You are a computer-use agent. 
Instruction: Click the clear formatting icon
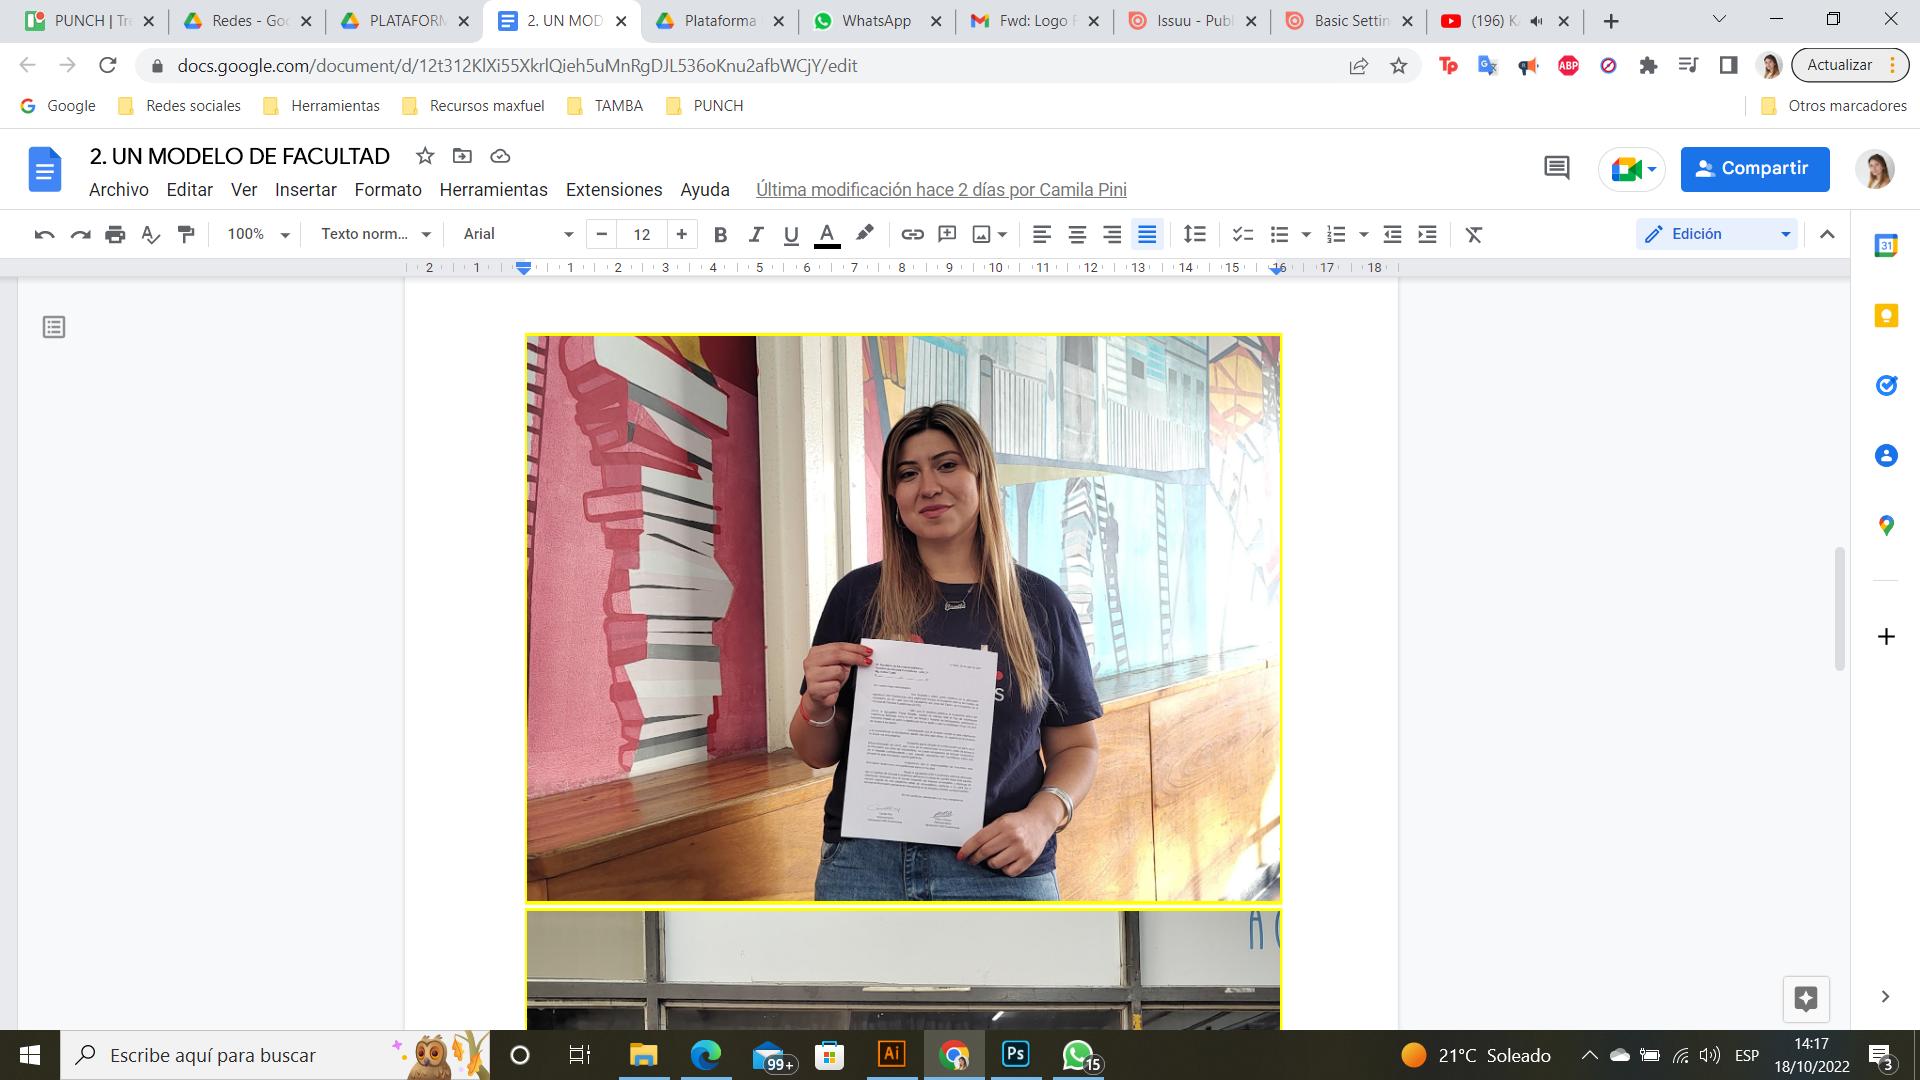(1473, 234)
